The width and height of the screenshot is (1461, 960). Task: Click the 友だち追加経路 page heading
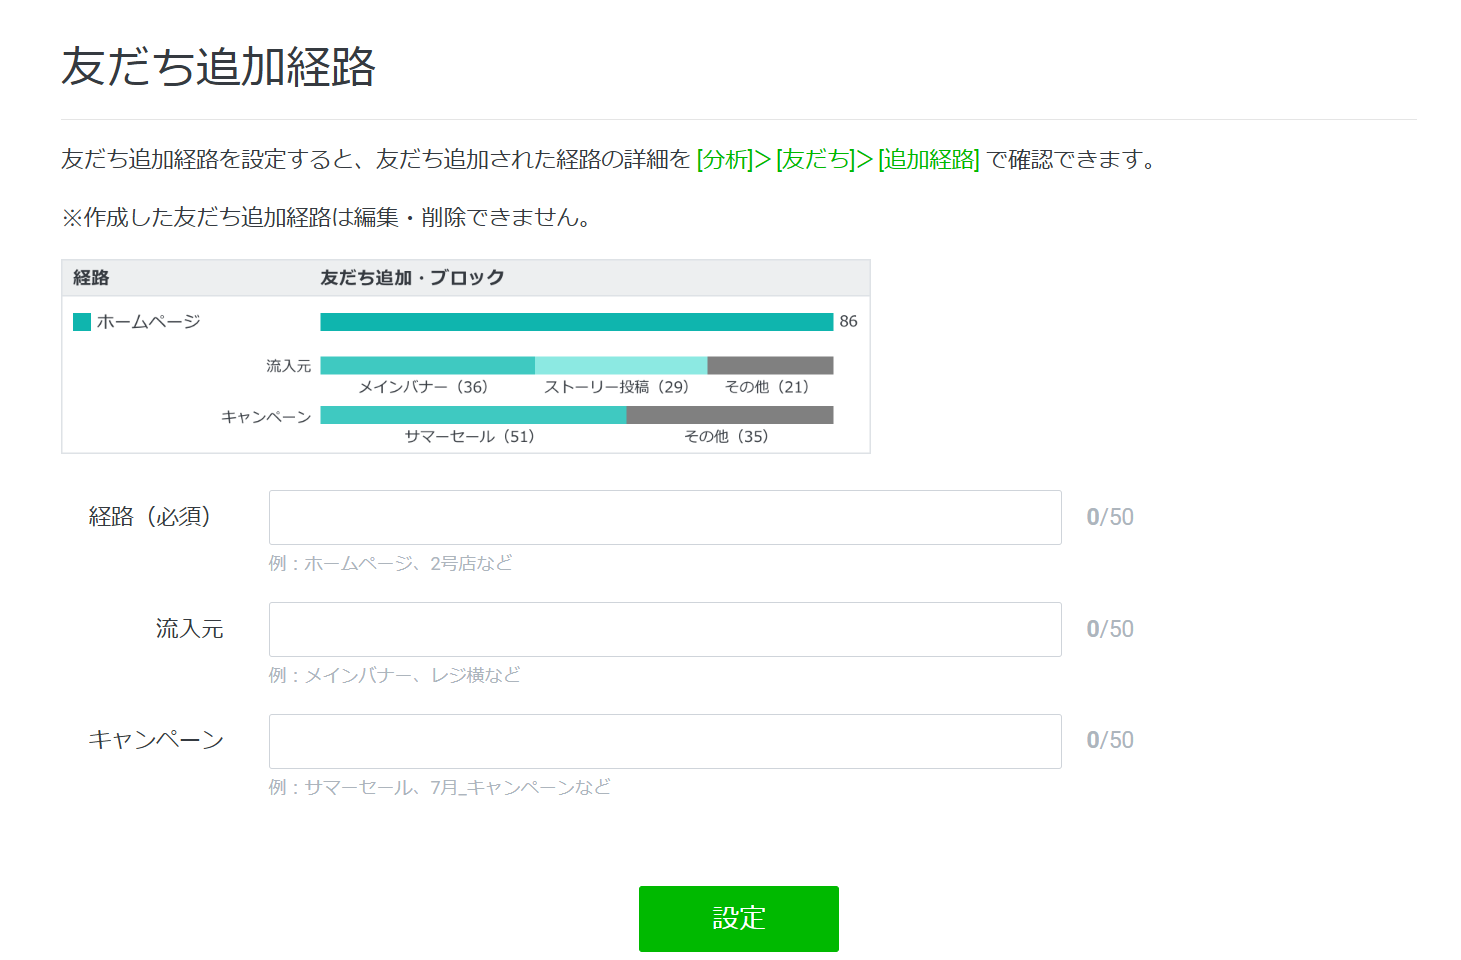tap(218, 67)
